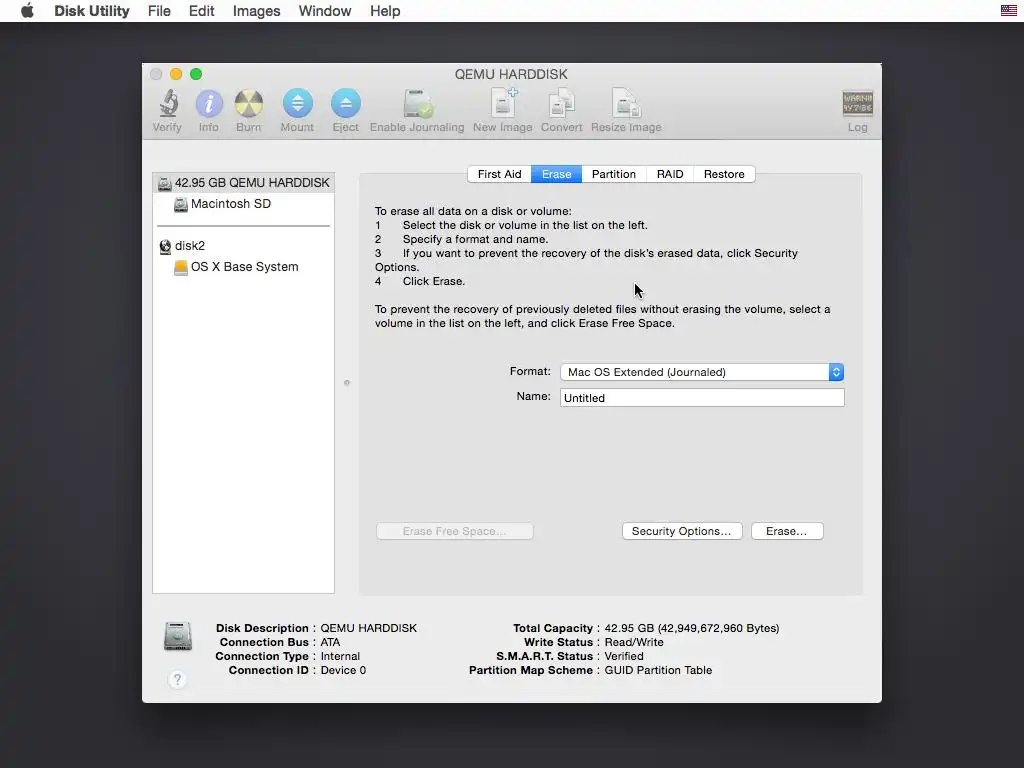This screenshot has width=1024, height=768.
Task: Click the green zoom window button
Action: pos(196,74)
